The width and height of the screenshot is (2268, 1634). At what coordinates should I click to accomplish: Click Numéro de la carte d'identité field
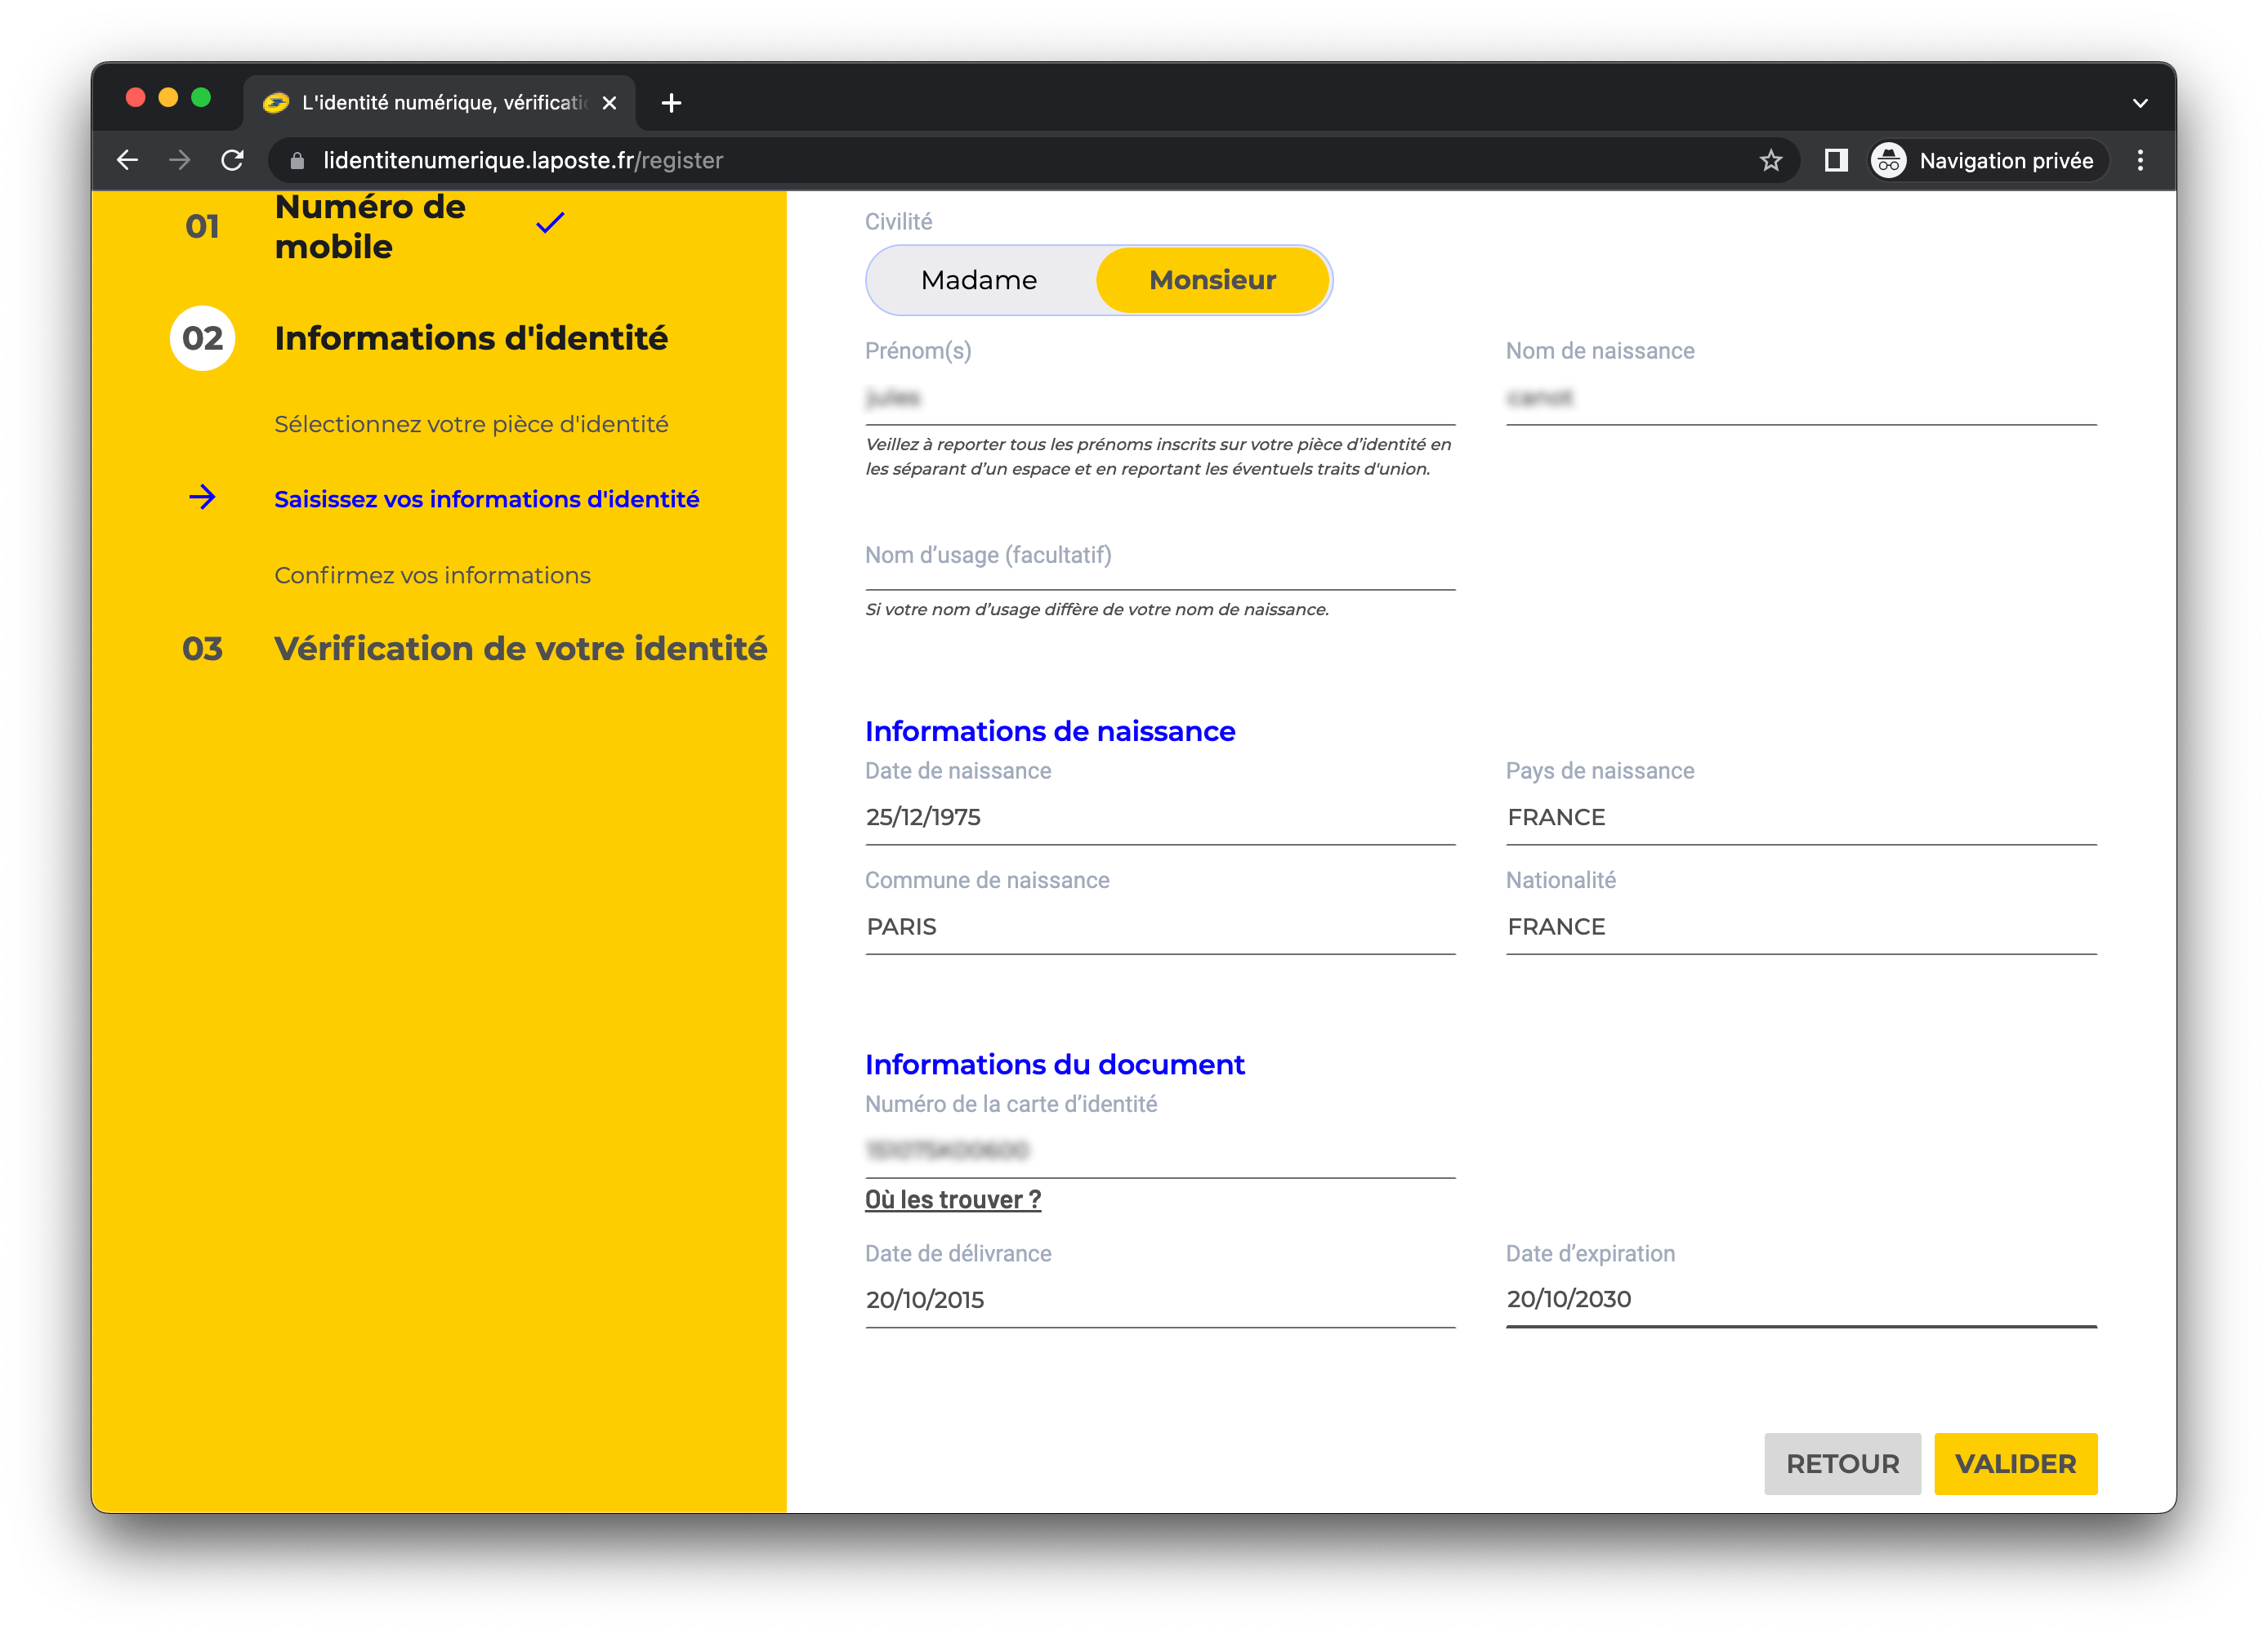click(1159, 1150)
